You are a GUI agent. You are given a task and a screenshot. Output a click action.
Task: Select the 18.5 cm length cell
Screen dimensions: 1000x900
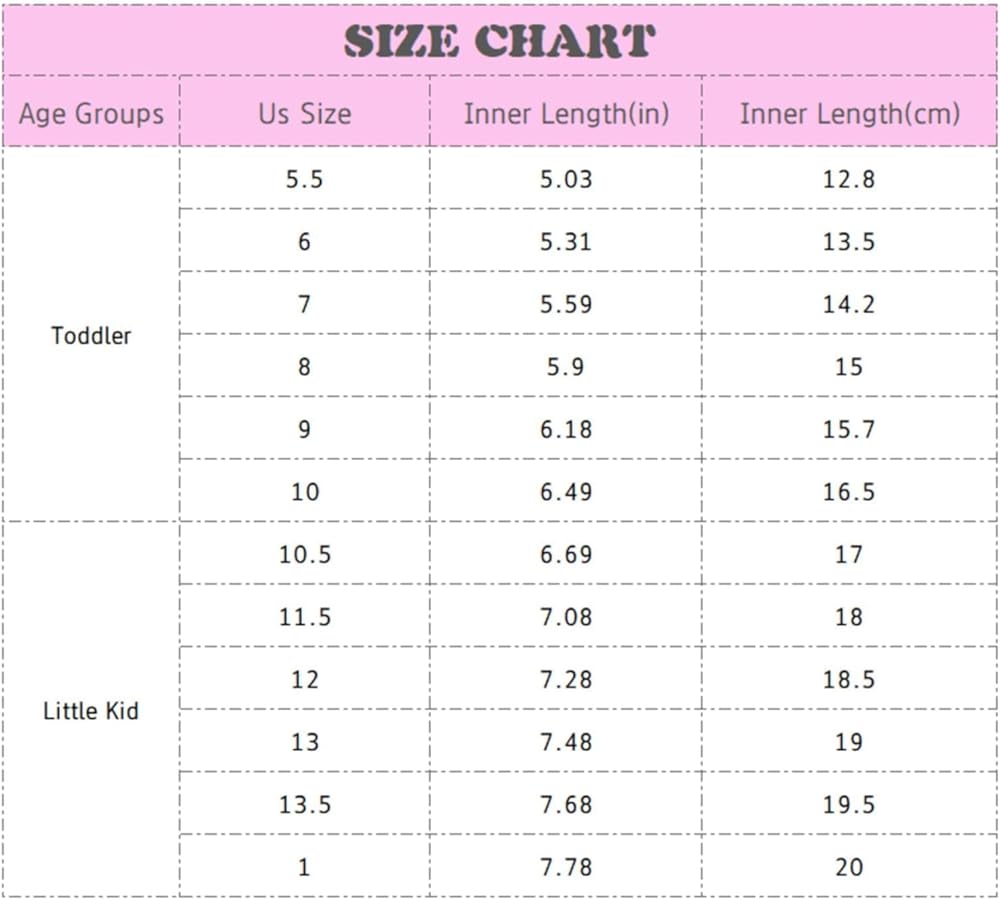point(849,679)
